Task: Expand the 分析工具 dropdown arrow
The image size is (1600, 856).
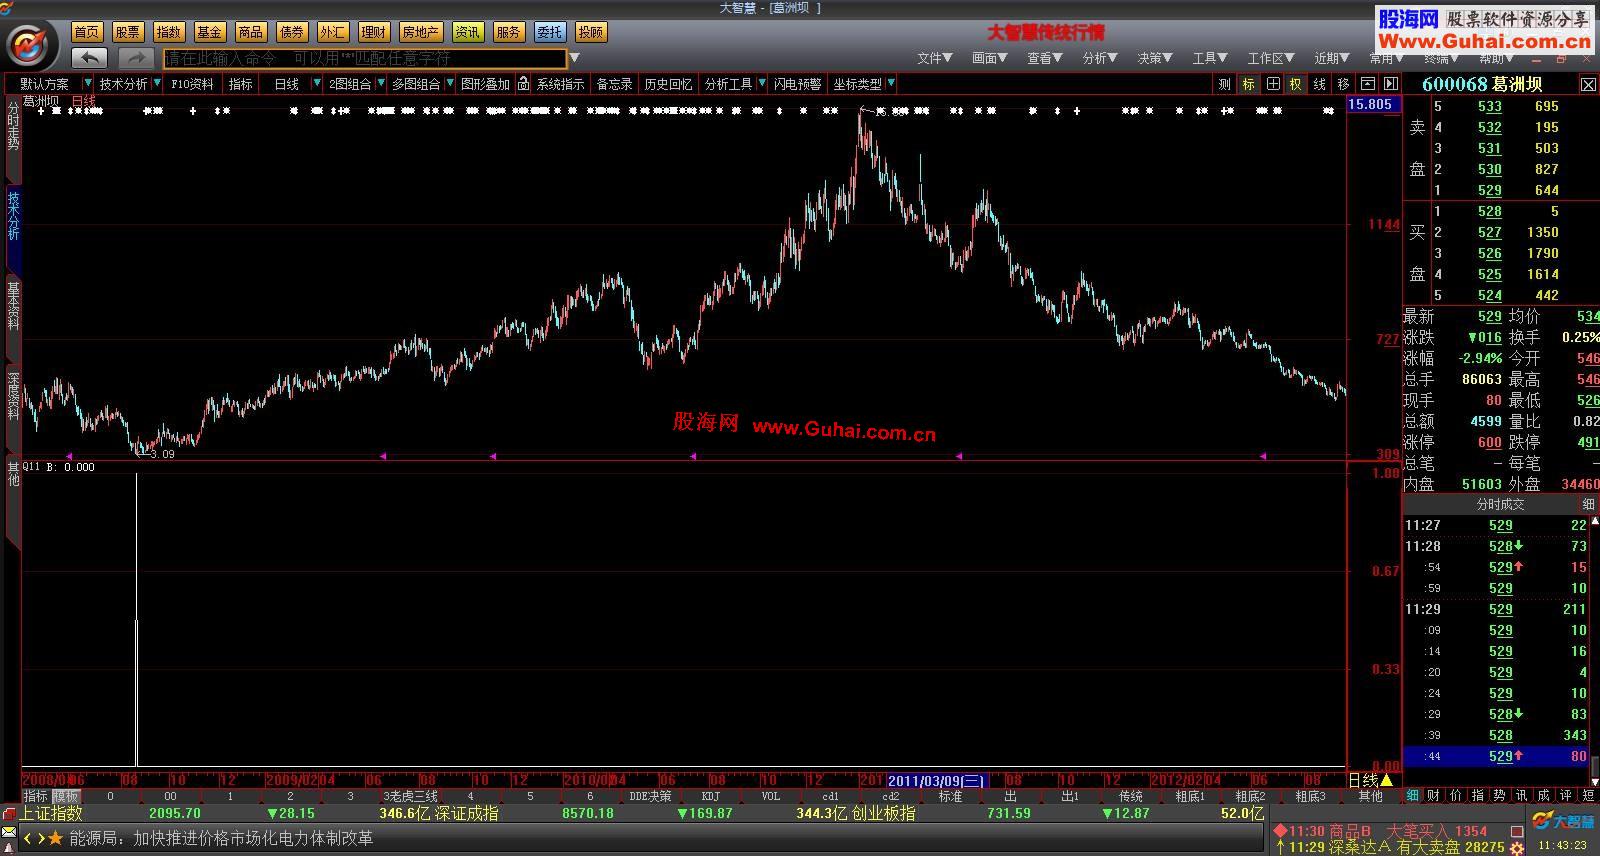Action: click(762, 84)
